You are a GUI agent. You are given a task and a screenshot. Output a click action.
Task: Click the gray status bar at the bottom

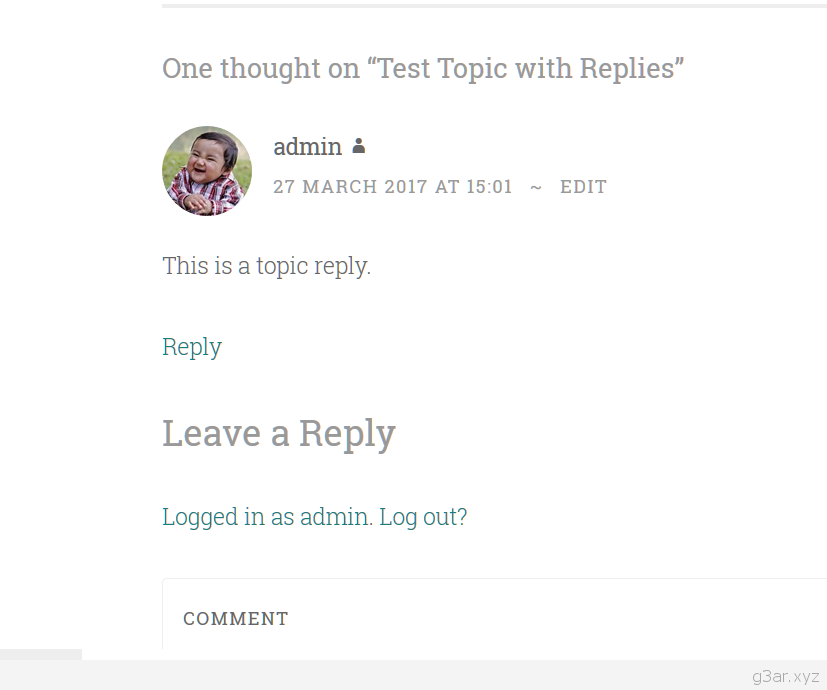click(414, 675)
